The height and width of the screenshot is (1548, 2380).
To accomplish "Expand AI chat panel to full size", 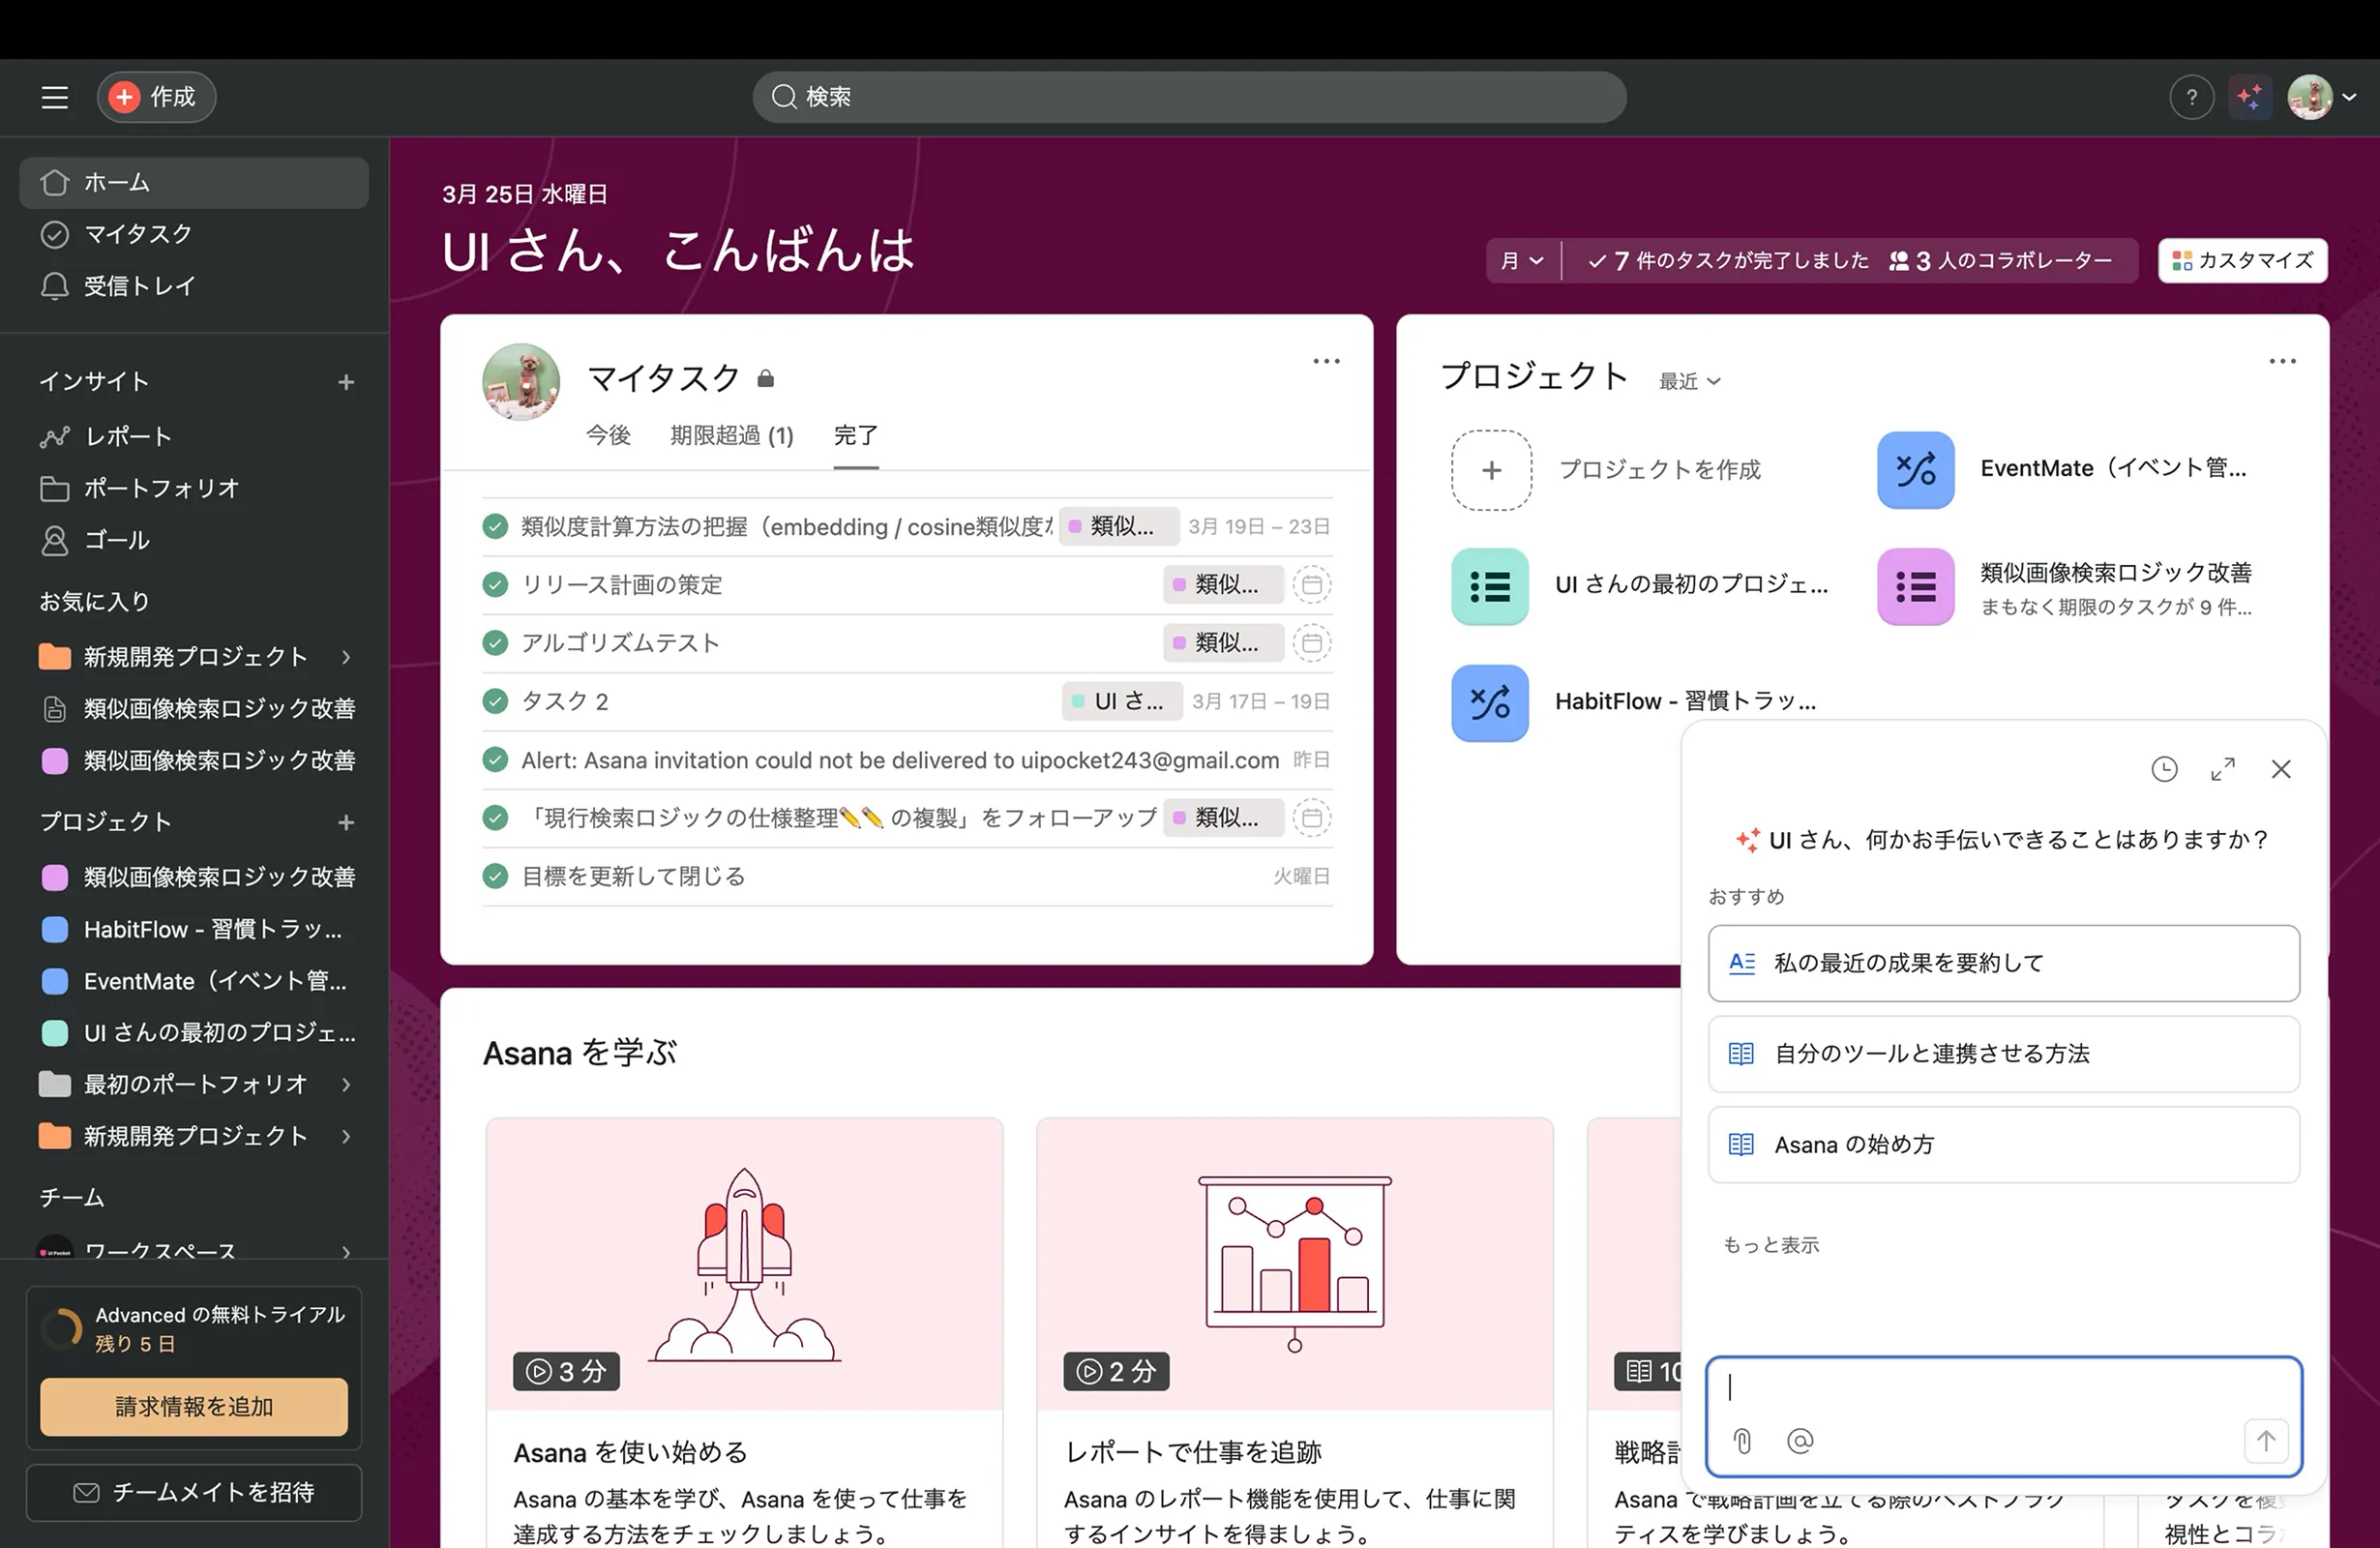I will click(x=2222, y=769).
